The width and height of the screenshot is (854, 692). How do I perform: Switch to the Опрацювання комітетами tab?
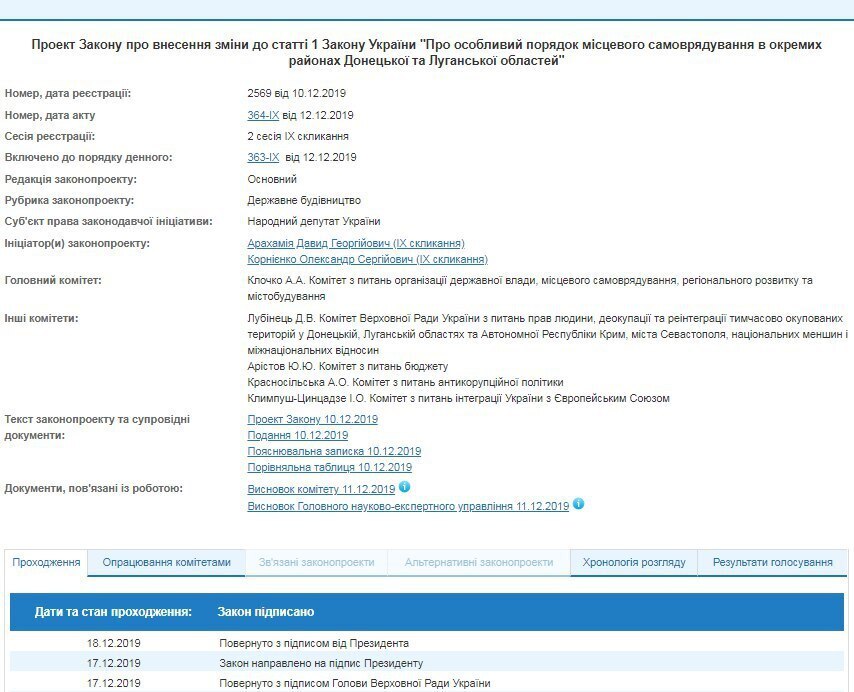(x=166, y=562)
